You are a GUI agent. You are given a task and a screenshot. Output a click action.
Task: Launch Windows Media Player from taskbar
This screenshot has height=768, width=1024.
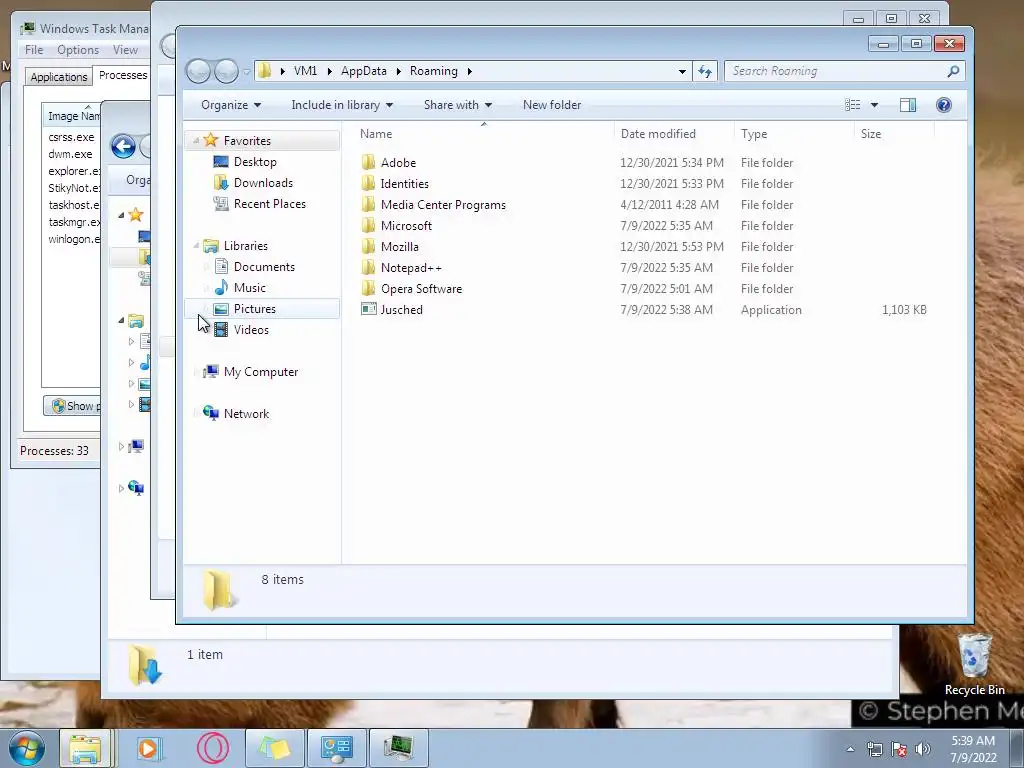coord(149,748)
